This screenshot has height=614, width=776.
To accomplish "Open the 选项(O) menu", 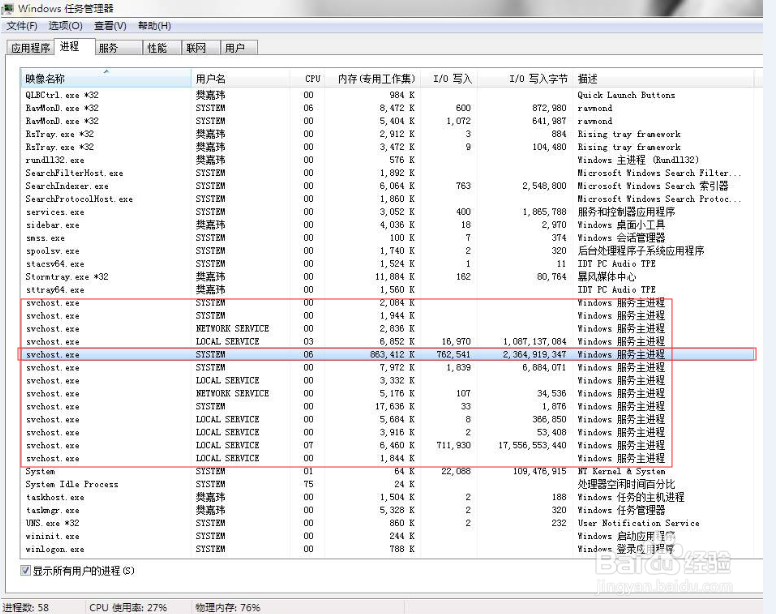I will 65,26.
